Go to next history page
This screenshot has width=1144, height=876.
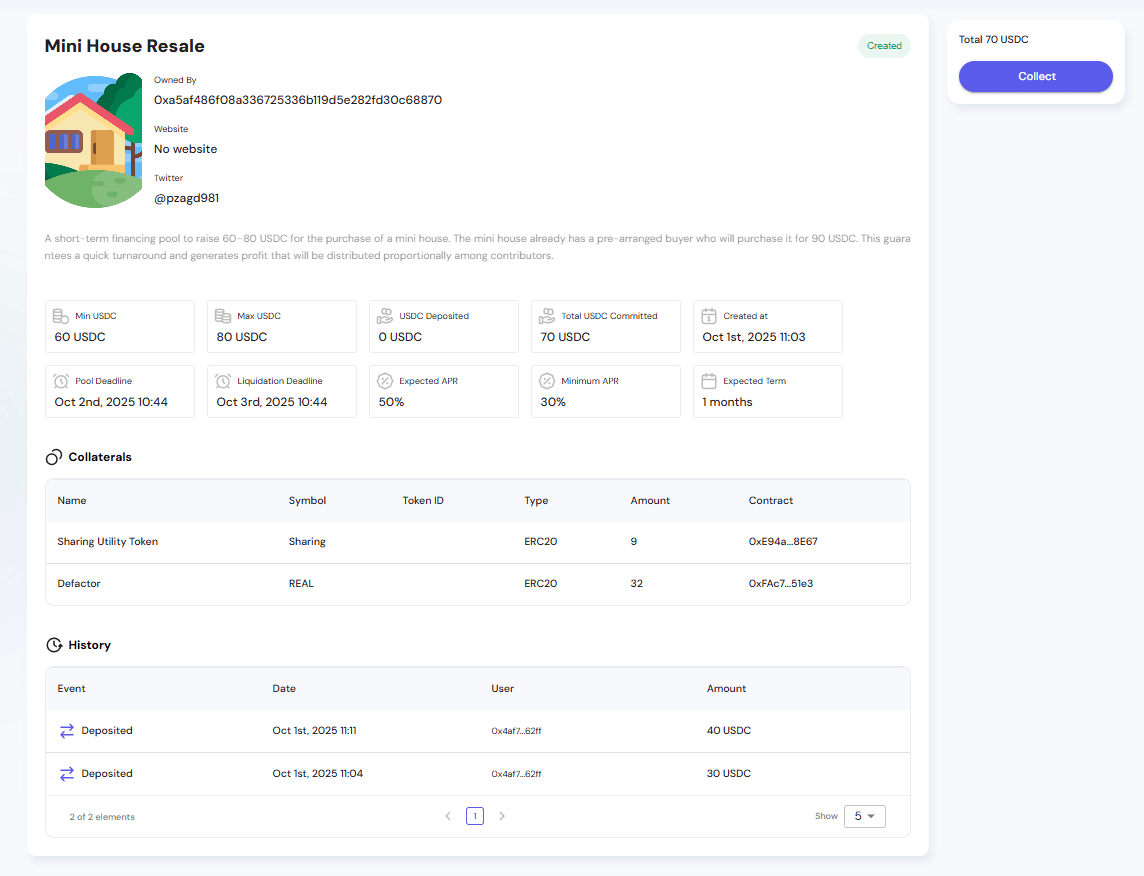[x=502, y=816]
